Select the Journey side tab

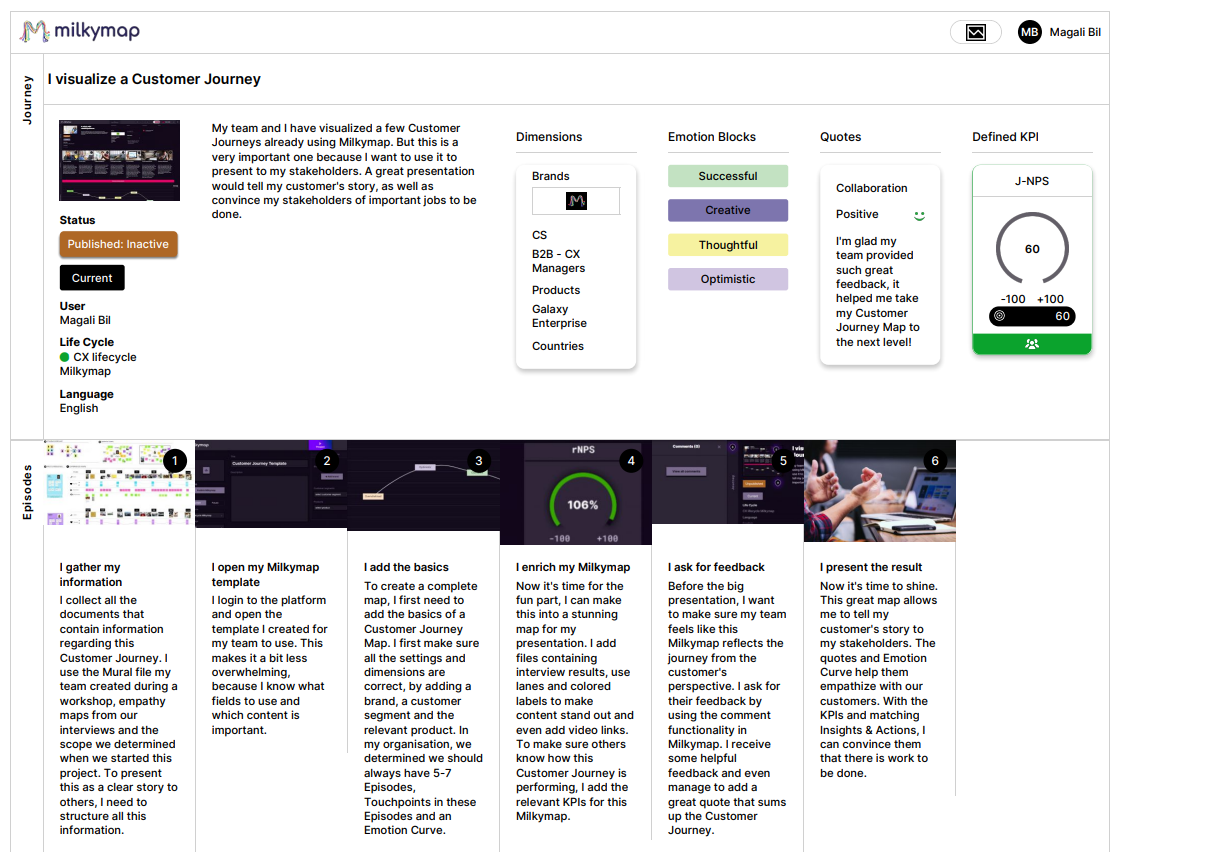(27, 100)
